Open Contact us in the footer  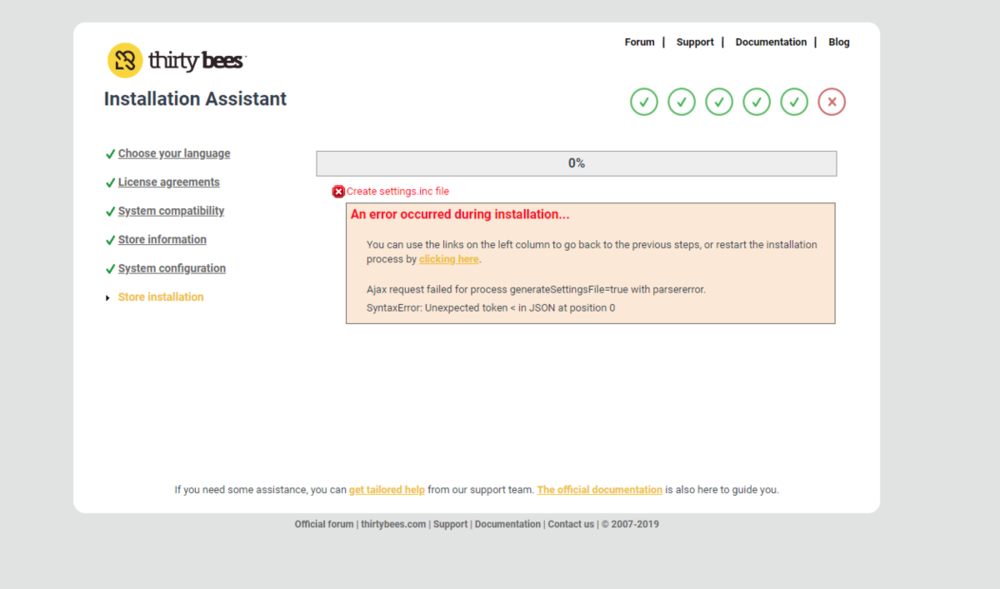(x=570, y=524)
